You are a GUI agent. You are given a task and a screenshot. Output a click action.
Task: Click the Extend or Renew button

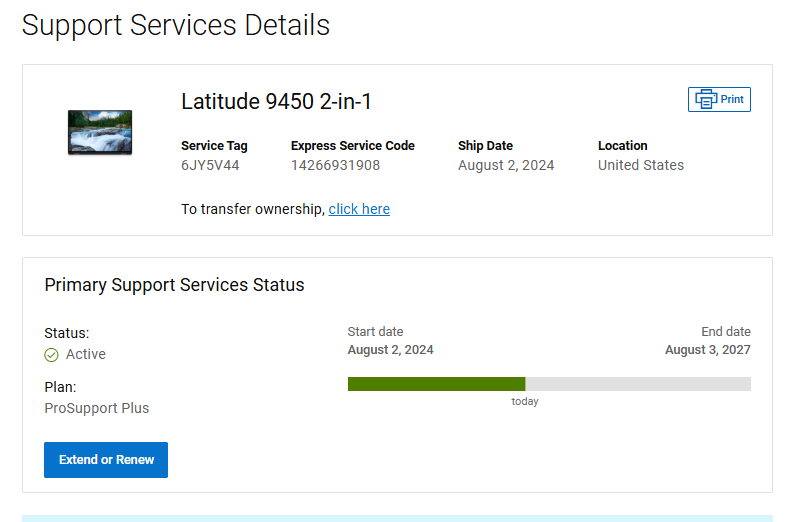pos(106,460)
